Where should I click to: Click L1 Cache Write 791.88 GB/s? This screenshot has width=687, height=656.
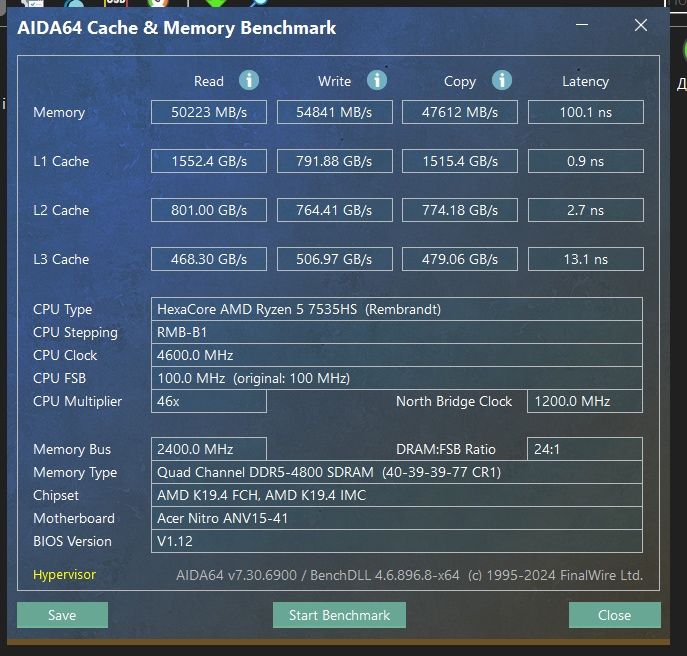[335, 161]
